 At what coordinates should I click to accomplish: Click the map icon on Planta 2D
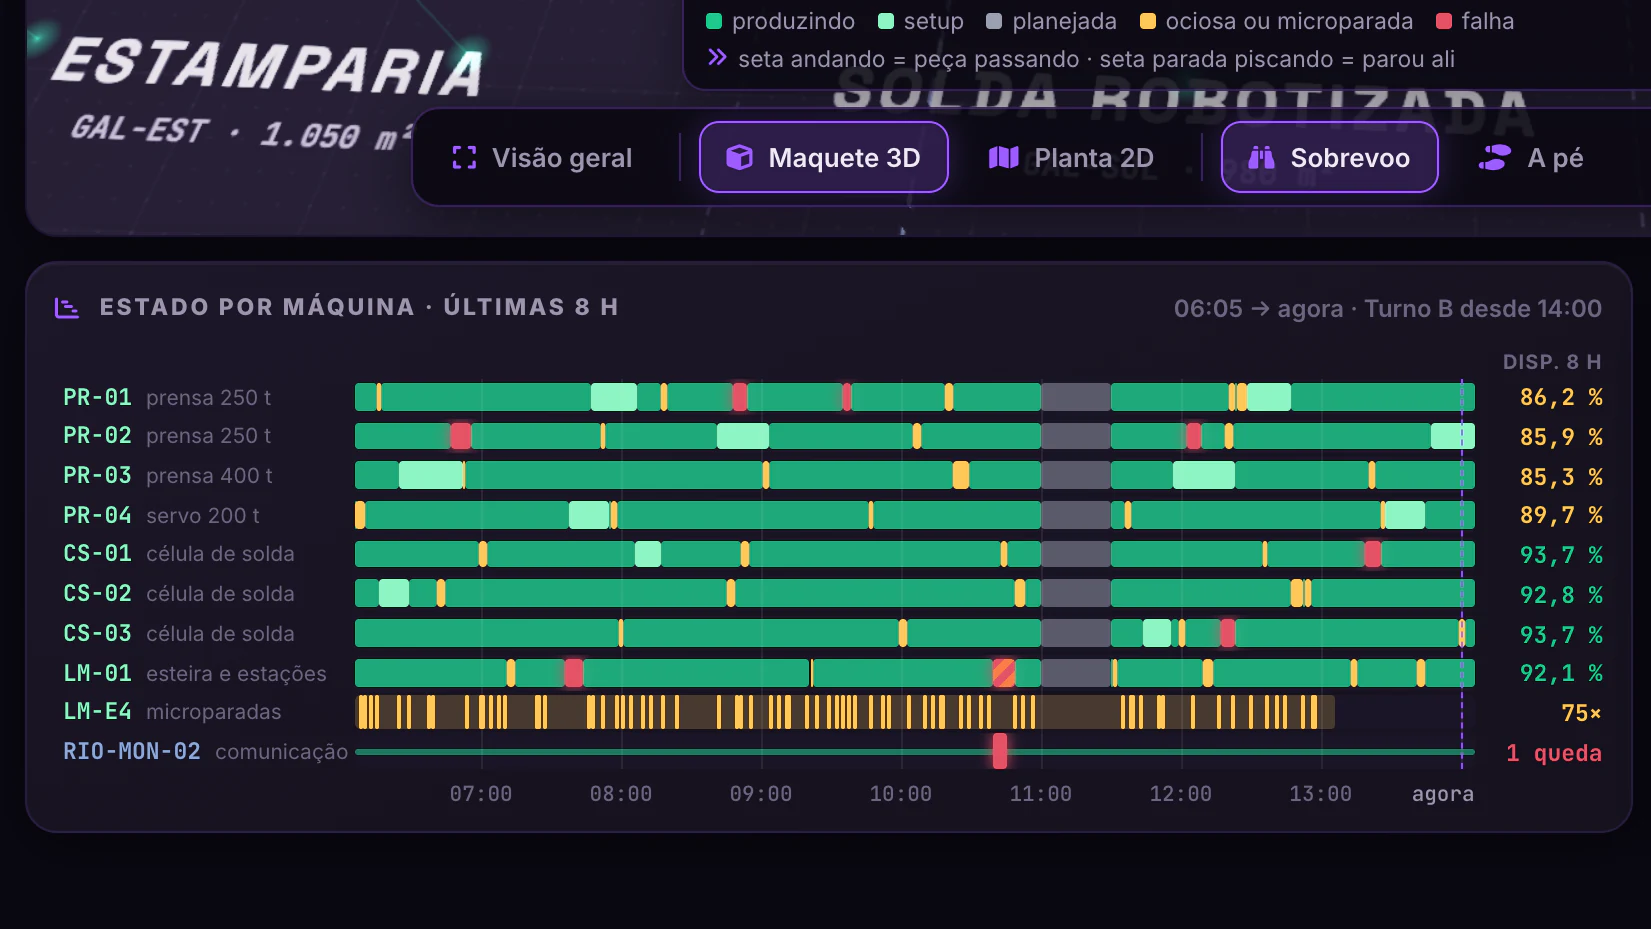pyautogui.click(x=1003, y=158)
